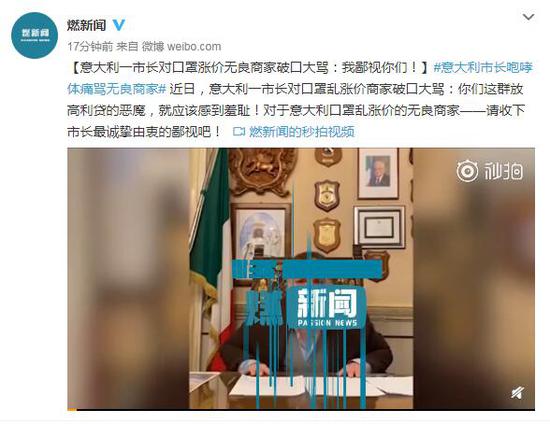The image size is (550, 424).
Task: Click the blue verified V badge
Action: (x=119, y=25)
